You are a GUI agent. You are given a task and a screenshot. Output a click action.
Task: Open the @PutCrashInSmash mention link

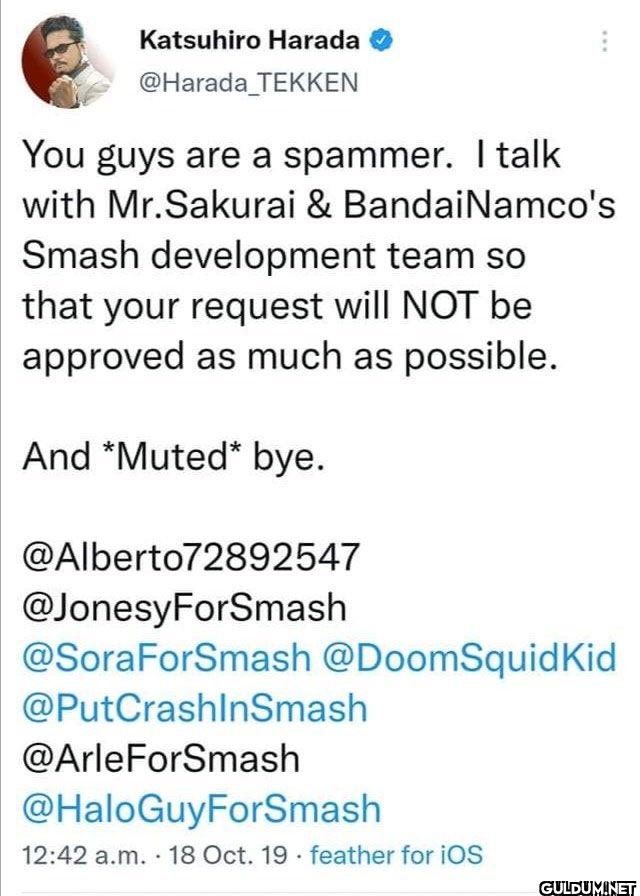[x=194, y=709]
